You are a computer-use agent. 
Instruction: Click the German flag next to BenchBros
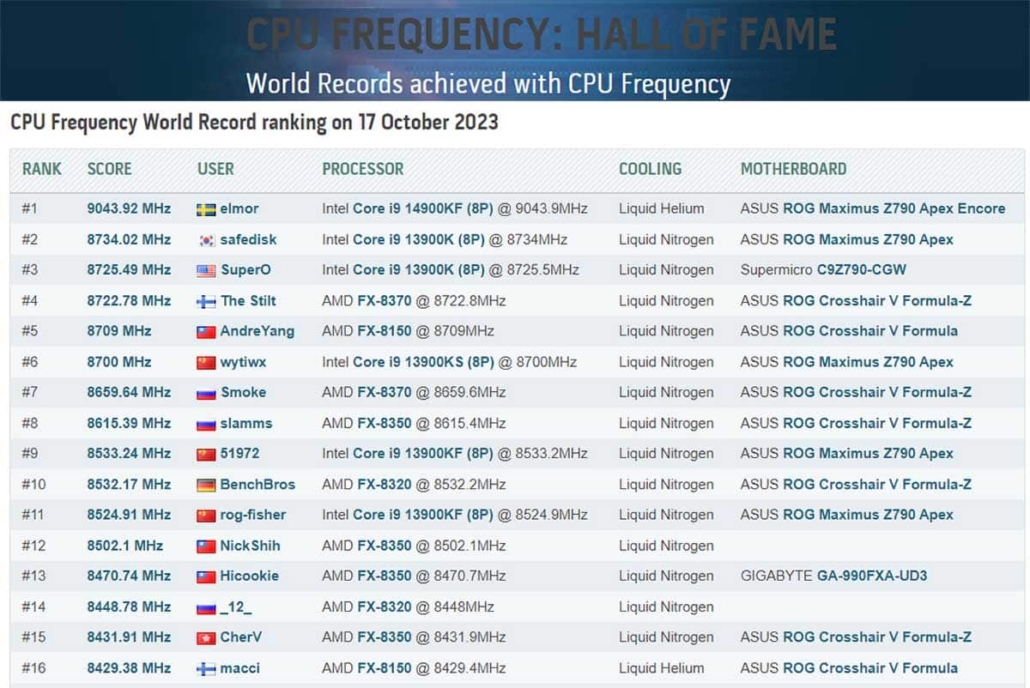pos(206,485)
